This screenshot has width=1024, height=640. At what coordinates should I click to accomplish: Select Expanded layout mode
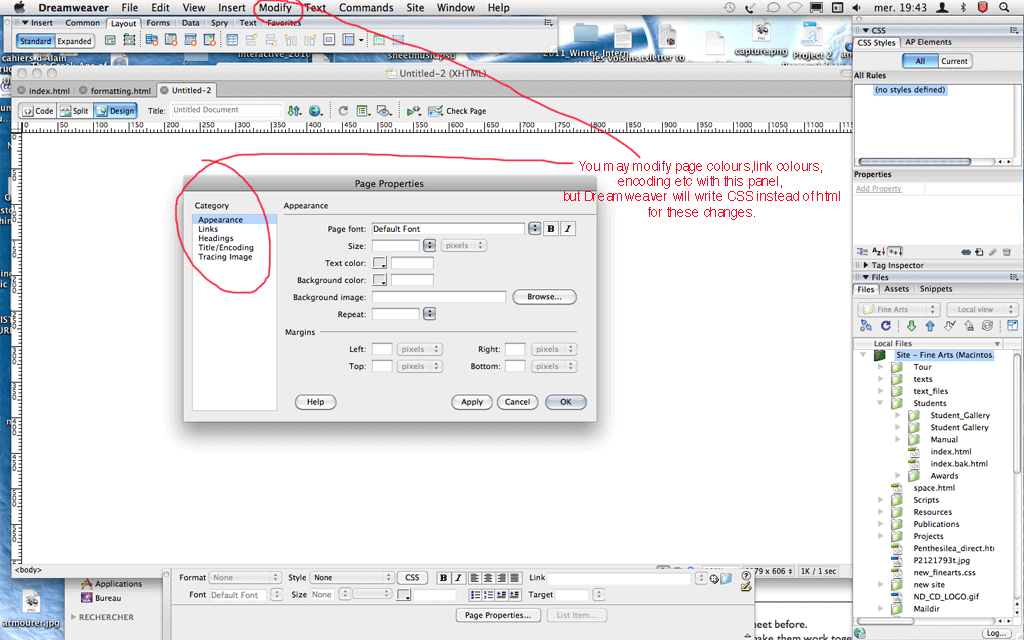point(74,41)
